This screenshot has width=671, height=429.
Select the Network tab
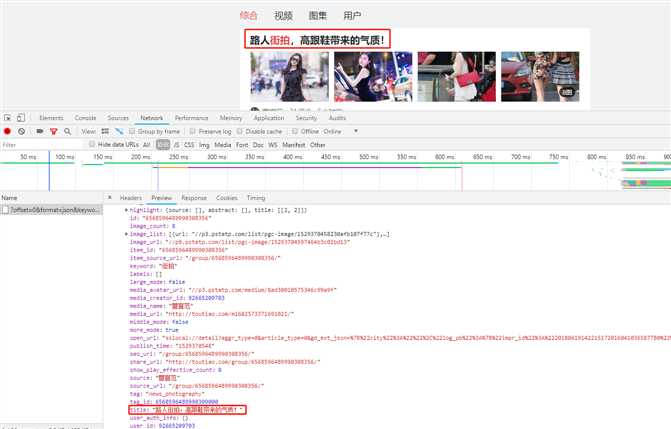coord(152,118)
